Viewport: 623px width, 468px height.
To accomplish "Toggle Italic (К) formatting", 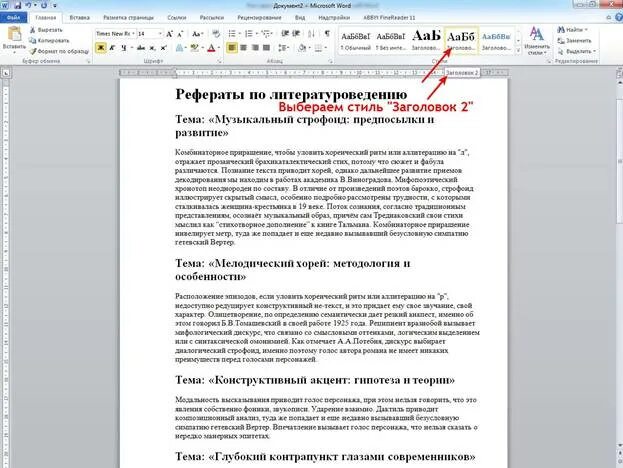I will [x=112, y=48].
